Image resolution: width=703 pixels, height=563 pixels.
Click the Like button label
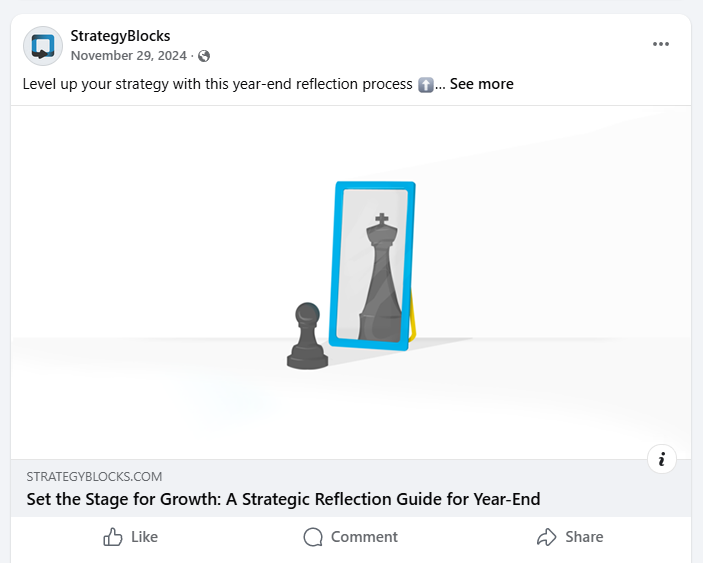(144, 537)
